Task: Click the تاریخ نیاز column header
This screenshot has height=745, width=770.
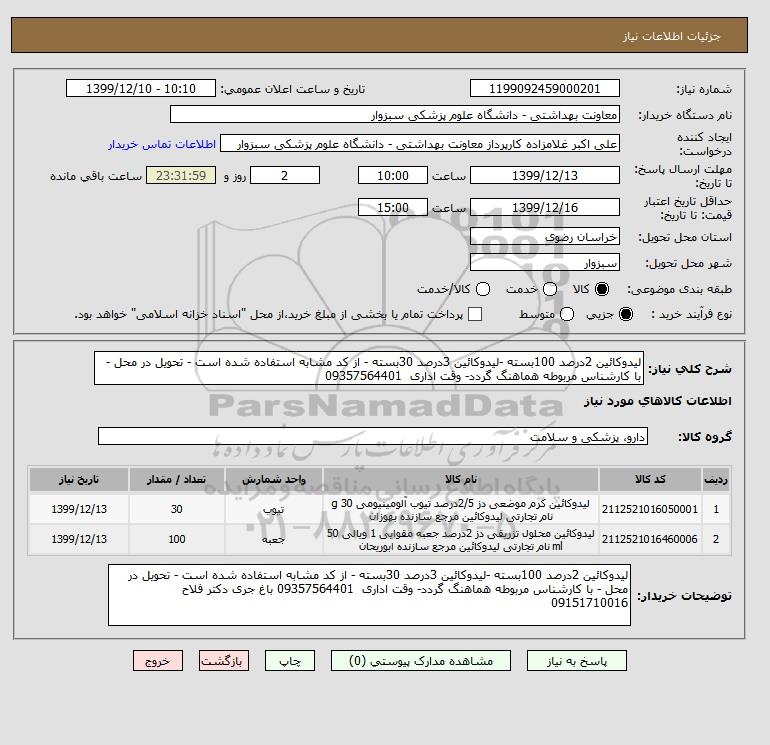Action: pos(79,479)
